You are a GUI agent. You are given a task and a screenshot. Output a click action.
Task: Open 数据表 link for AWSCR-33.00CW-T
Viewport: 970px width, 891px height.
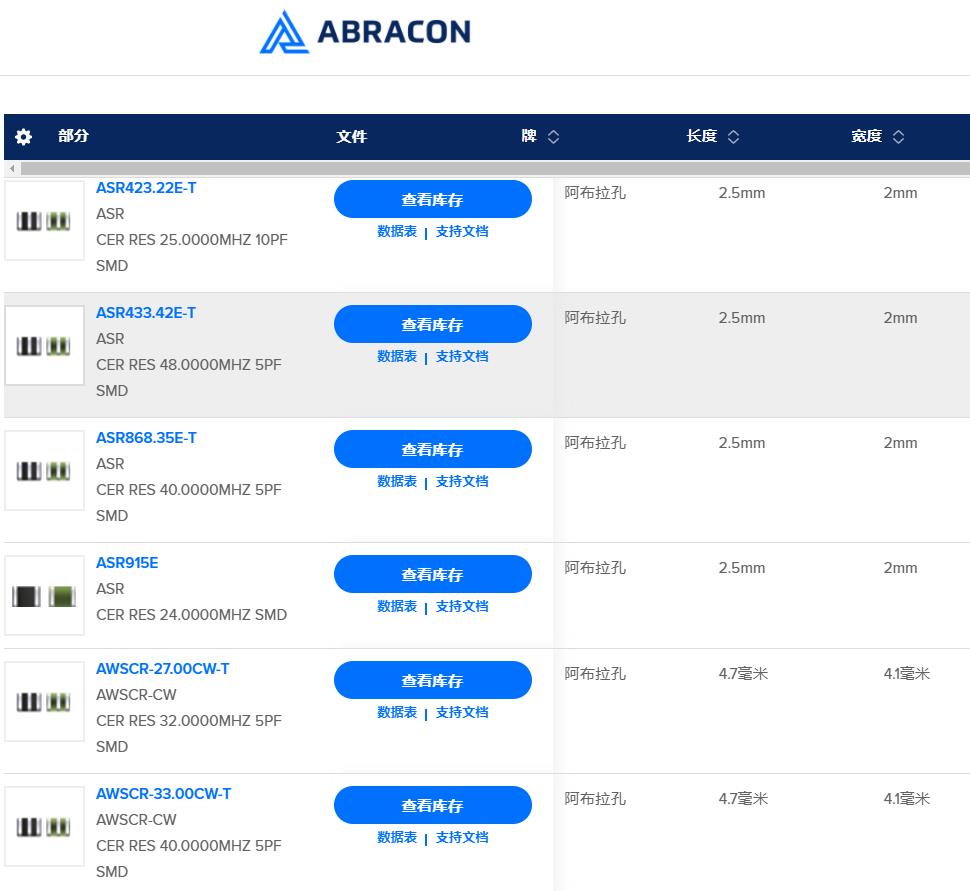tap(397, 837)
